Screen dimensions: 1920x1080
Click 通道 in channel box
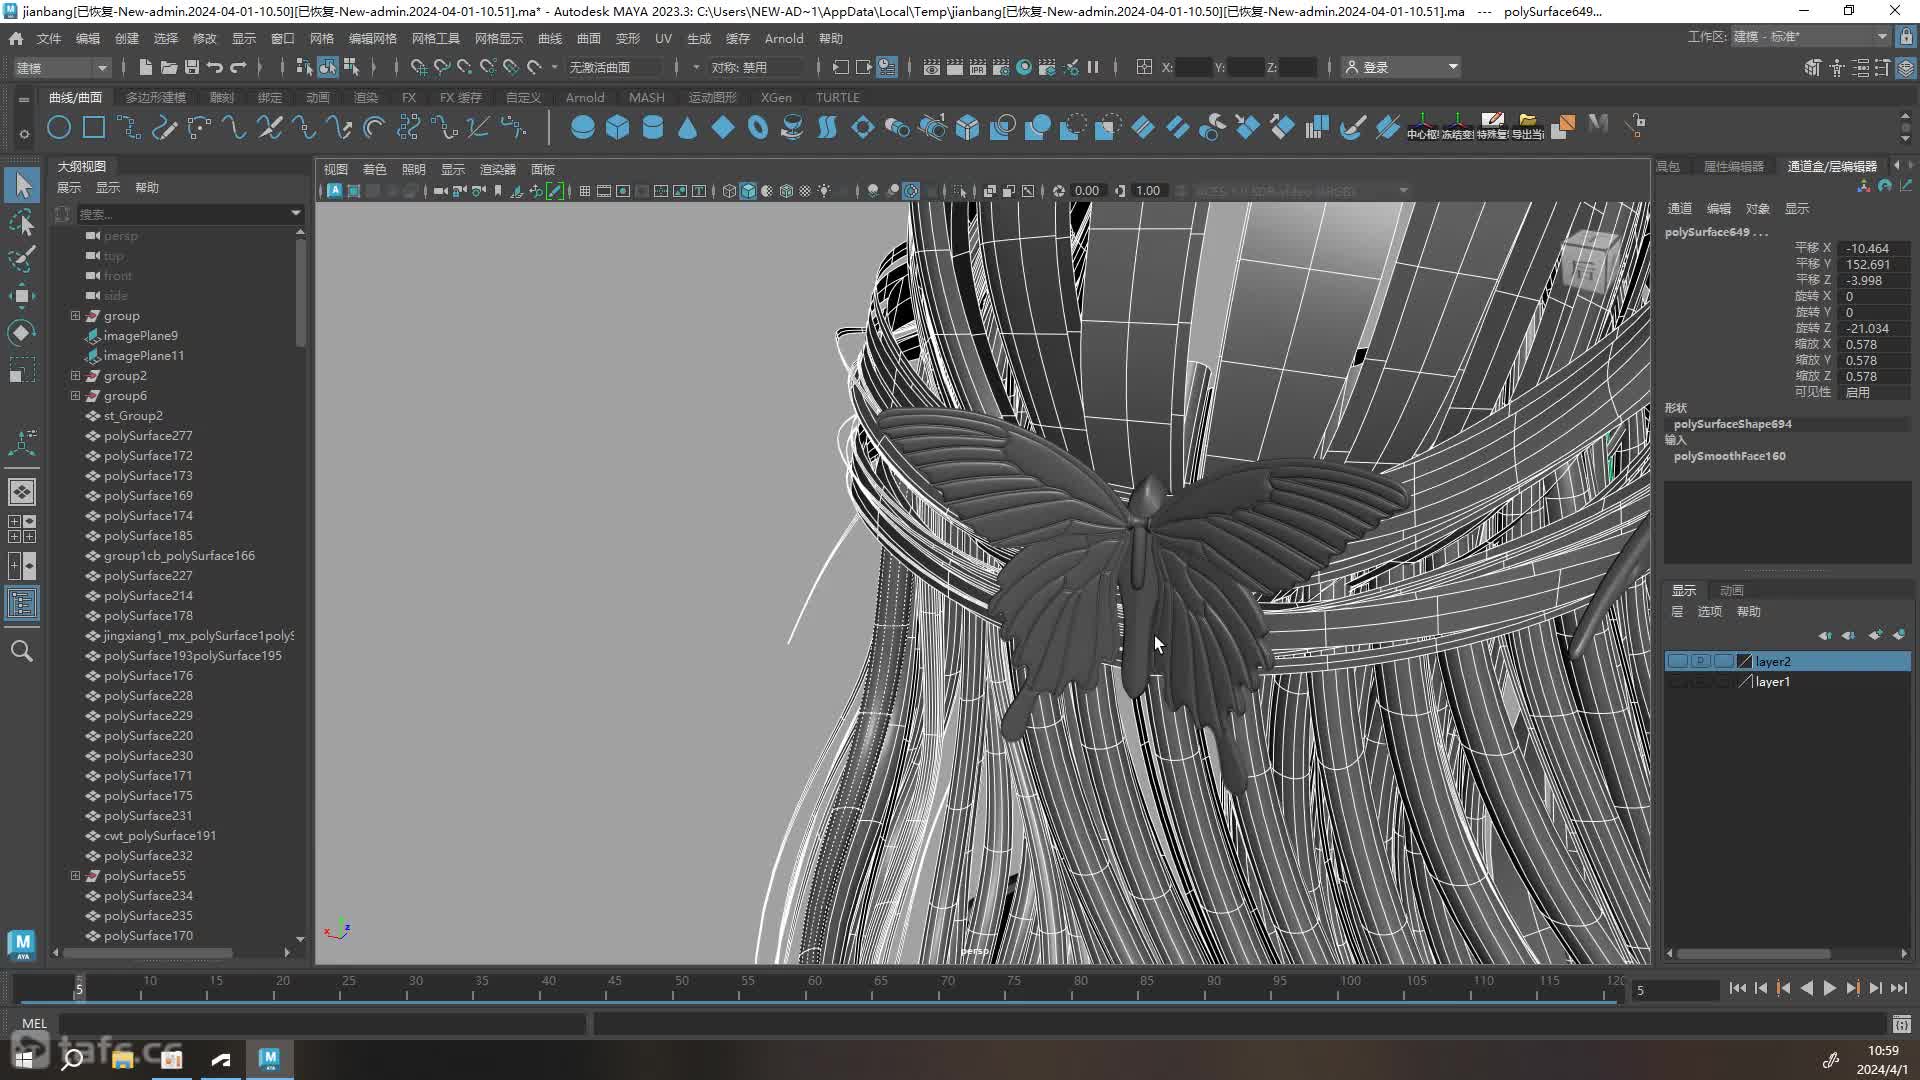tap(1679, 208)
